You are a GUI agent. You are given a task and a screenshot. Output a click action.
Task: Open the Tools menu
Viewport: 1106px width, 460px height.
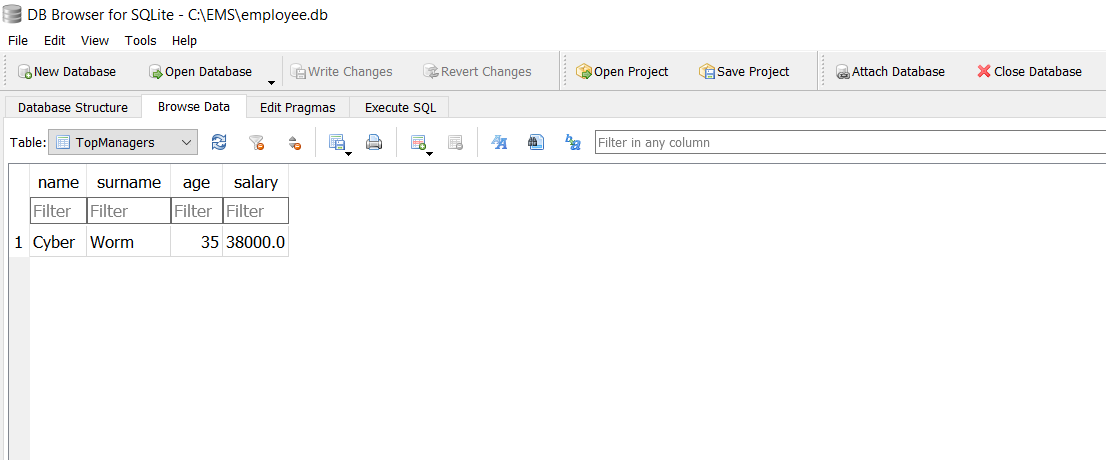[x=140, y=41]
